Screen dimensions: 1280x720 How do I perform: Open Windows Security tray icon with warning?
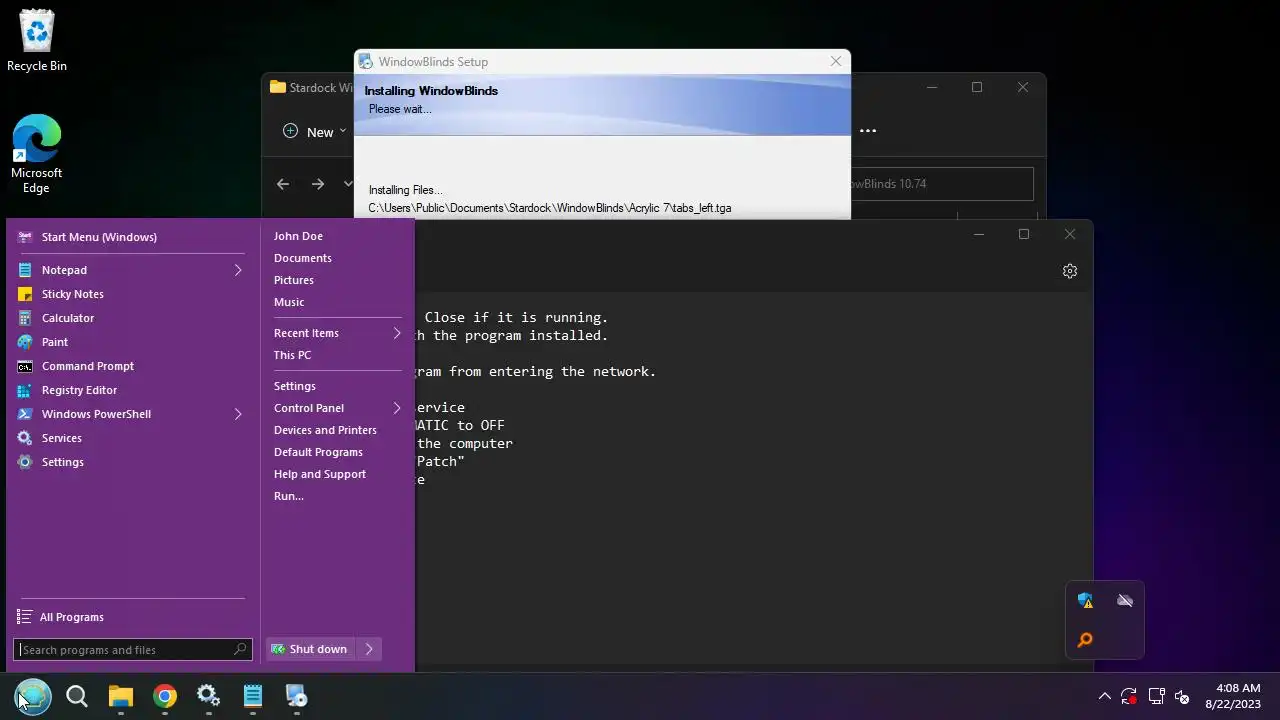point(1085,601)
